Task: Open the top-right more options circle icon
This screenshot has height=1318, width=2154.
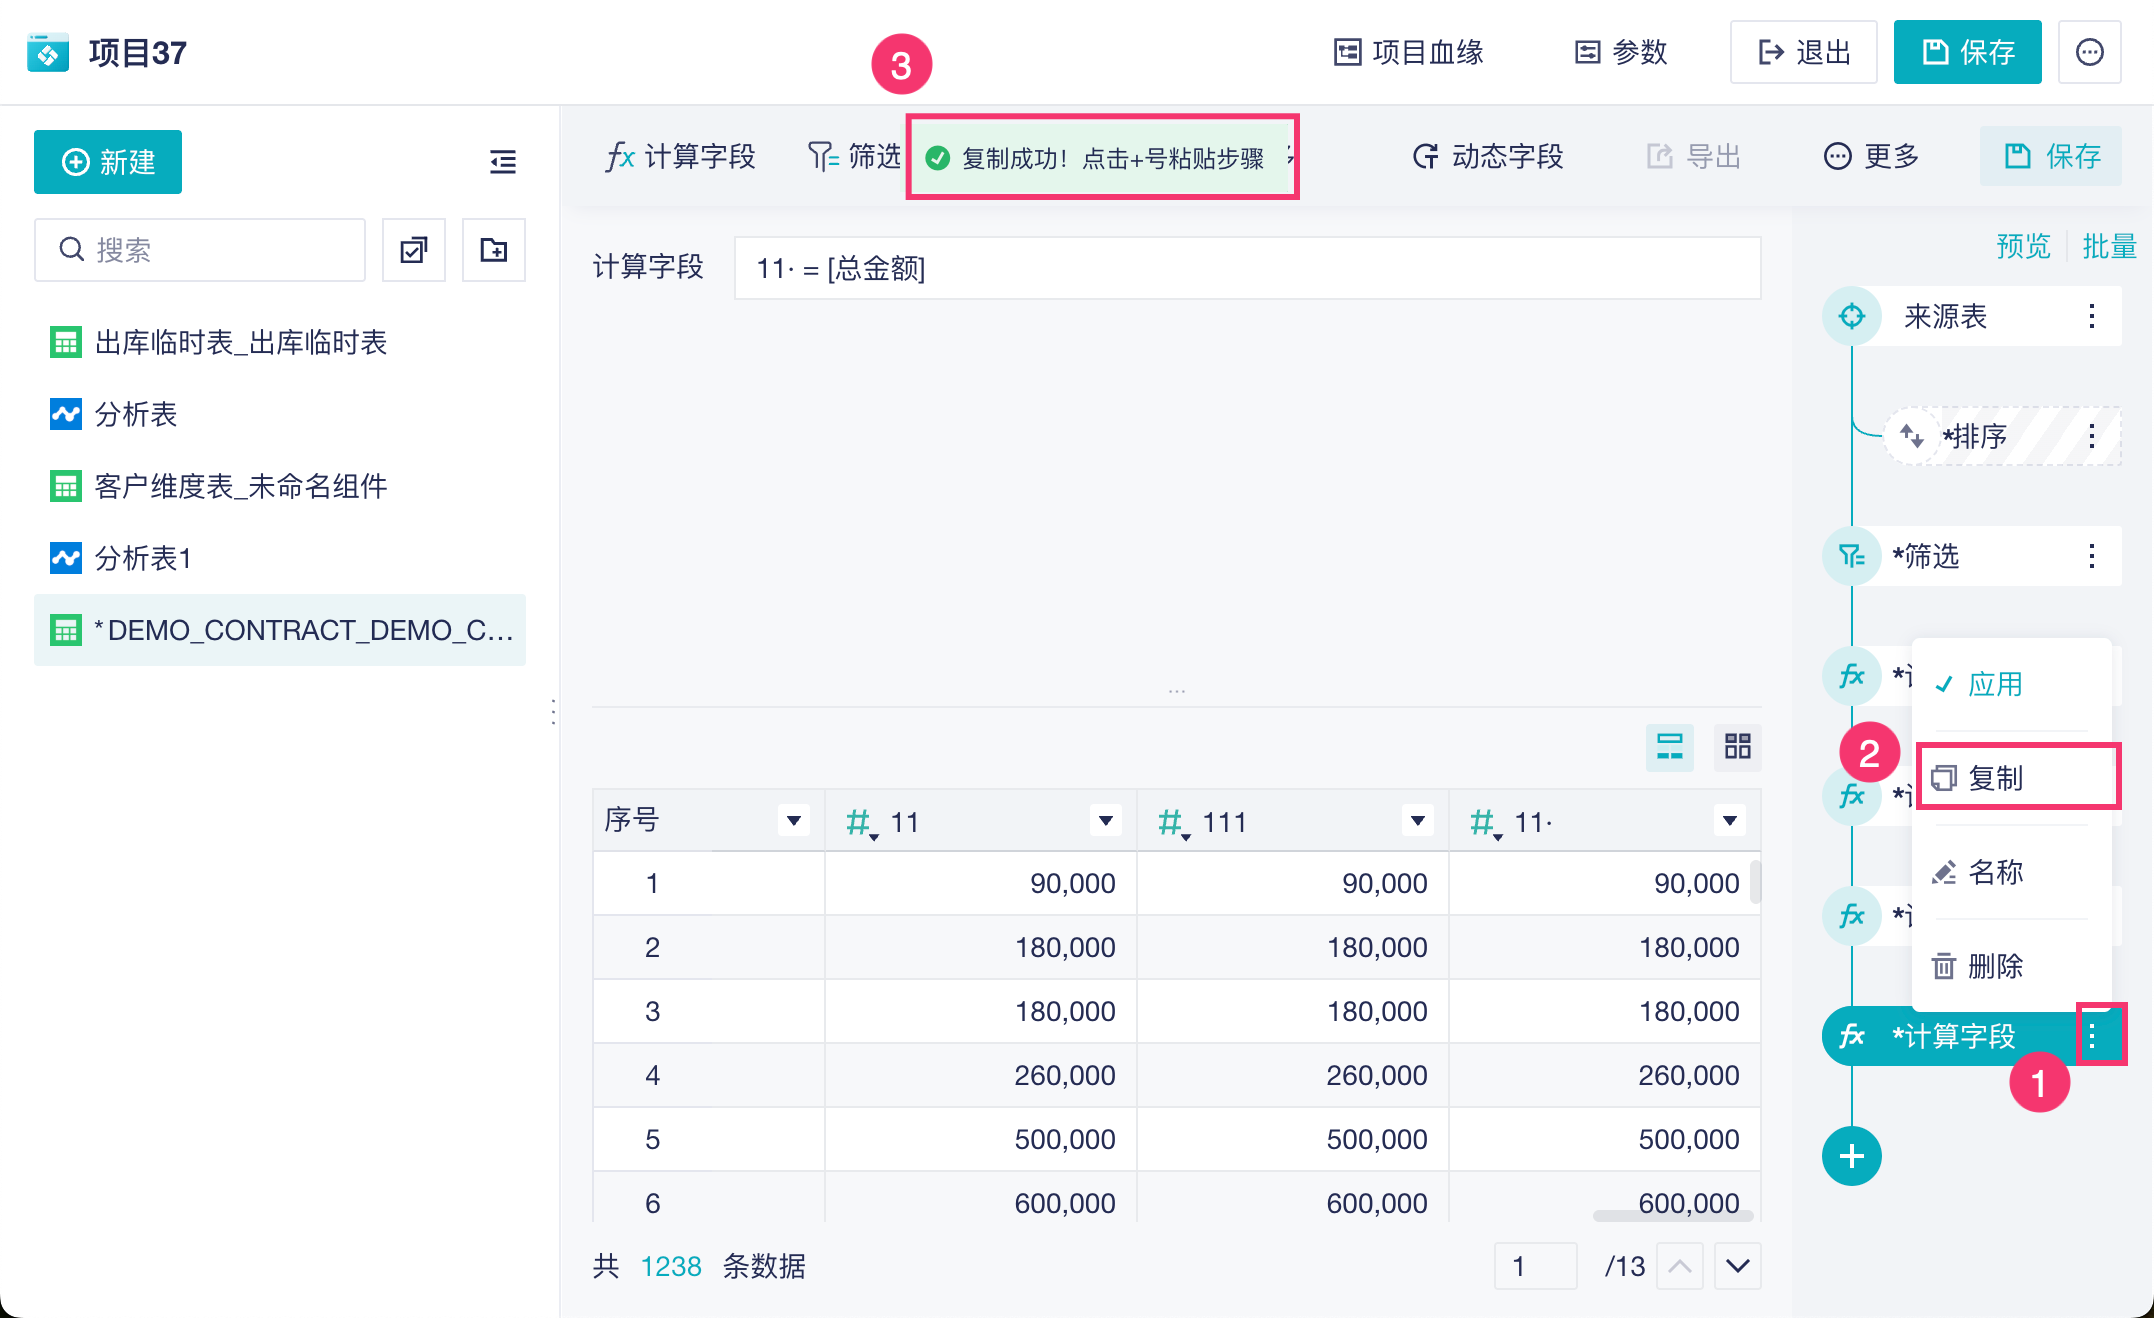Action: 2089,52
